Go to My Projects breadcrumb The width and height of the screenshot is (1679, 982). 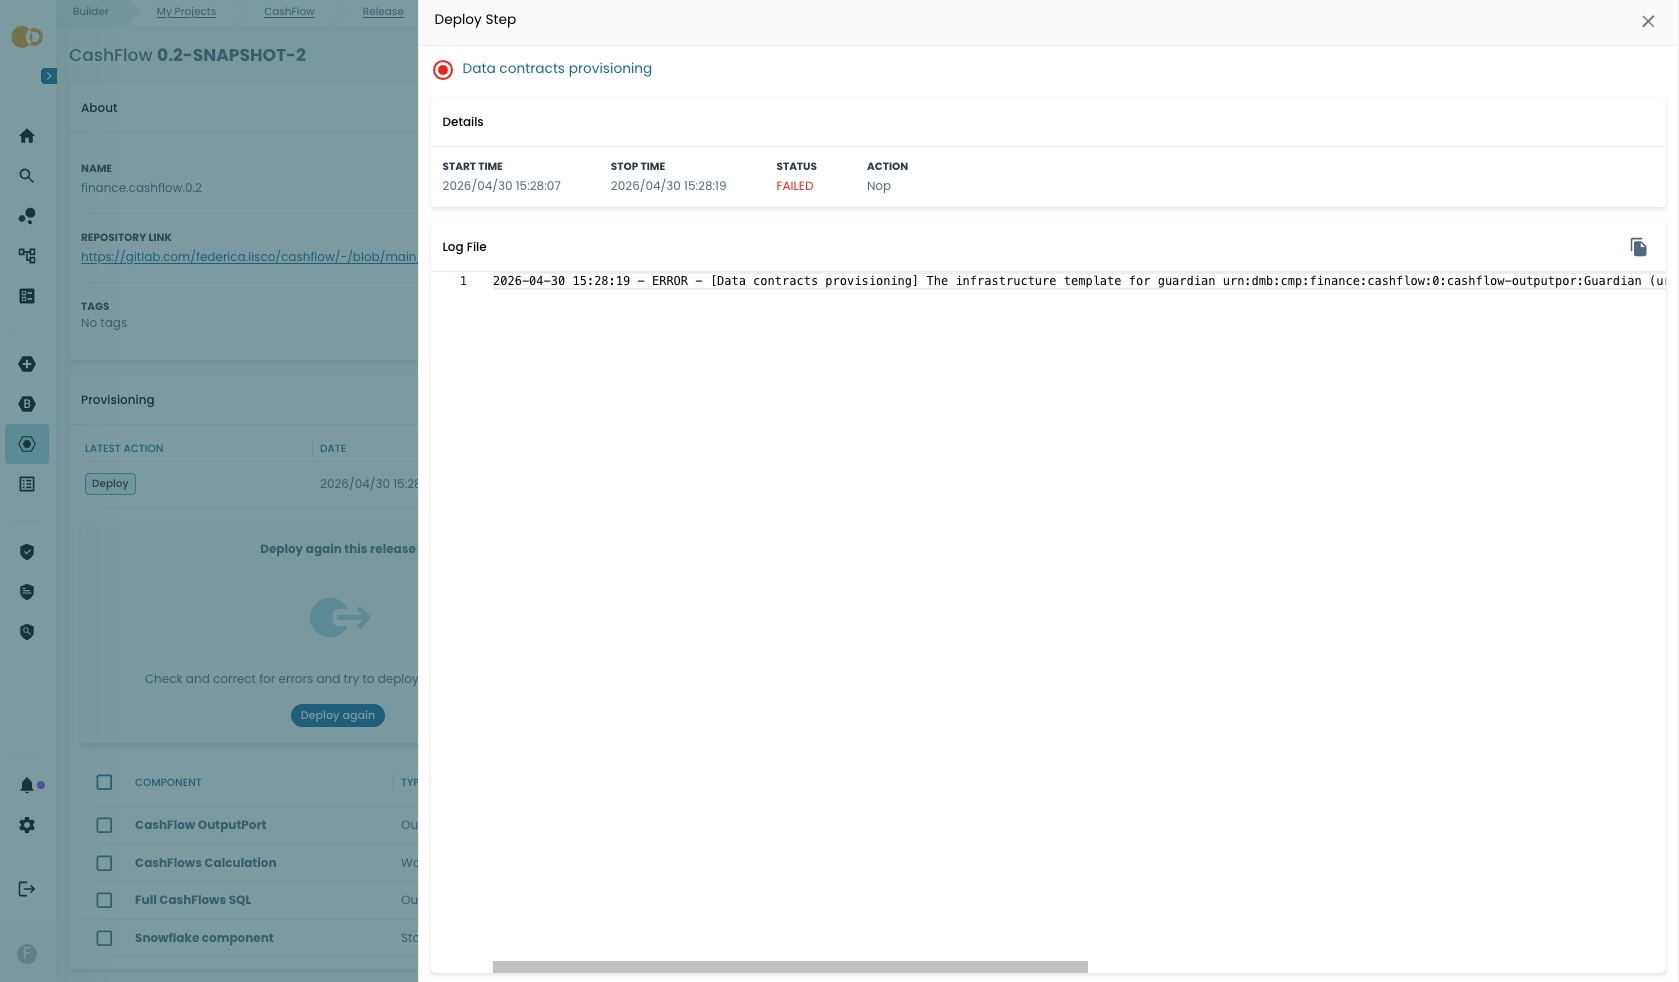[186, 12]
